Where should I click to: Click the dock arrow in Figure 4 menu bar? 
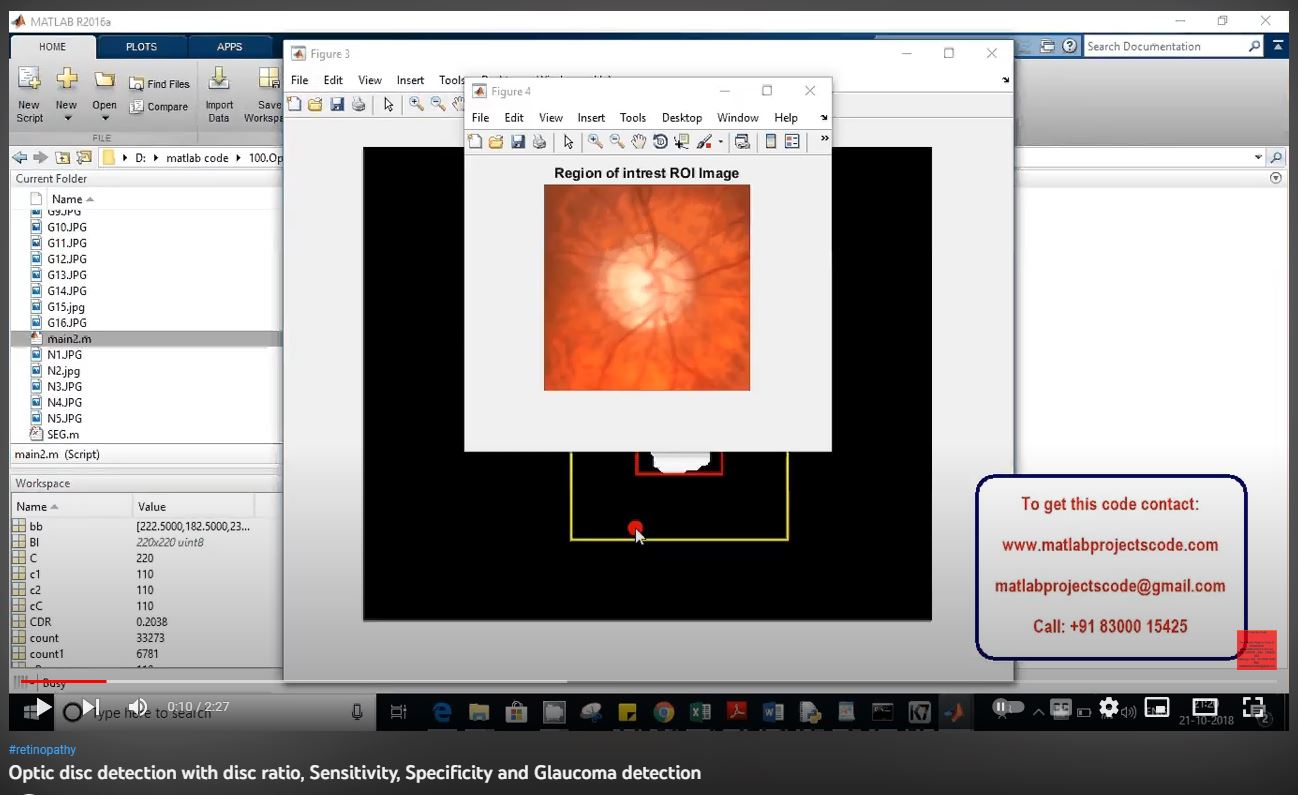(824, 117)
